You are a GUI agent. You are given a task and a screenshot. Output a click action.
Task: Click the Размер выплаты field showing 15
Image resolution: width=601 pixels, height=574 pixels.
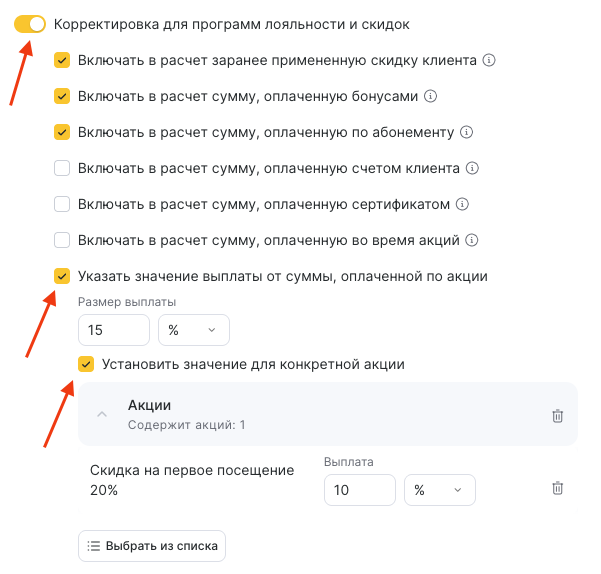(113, 330)
